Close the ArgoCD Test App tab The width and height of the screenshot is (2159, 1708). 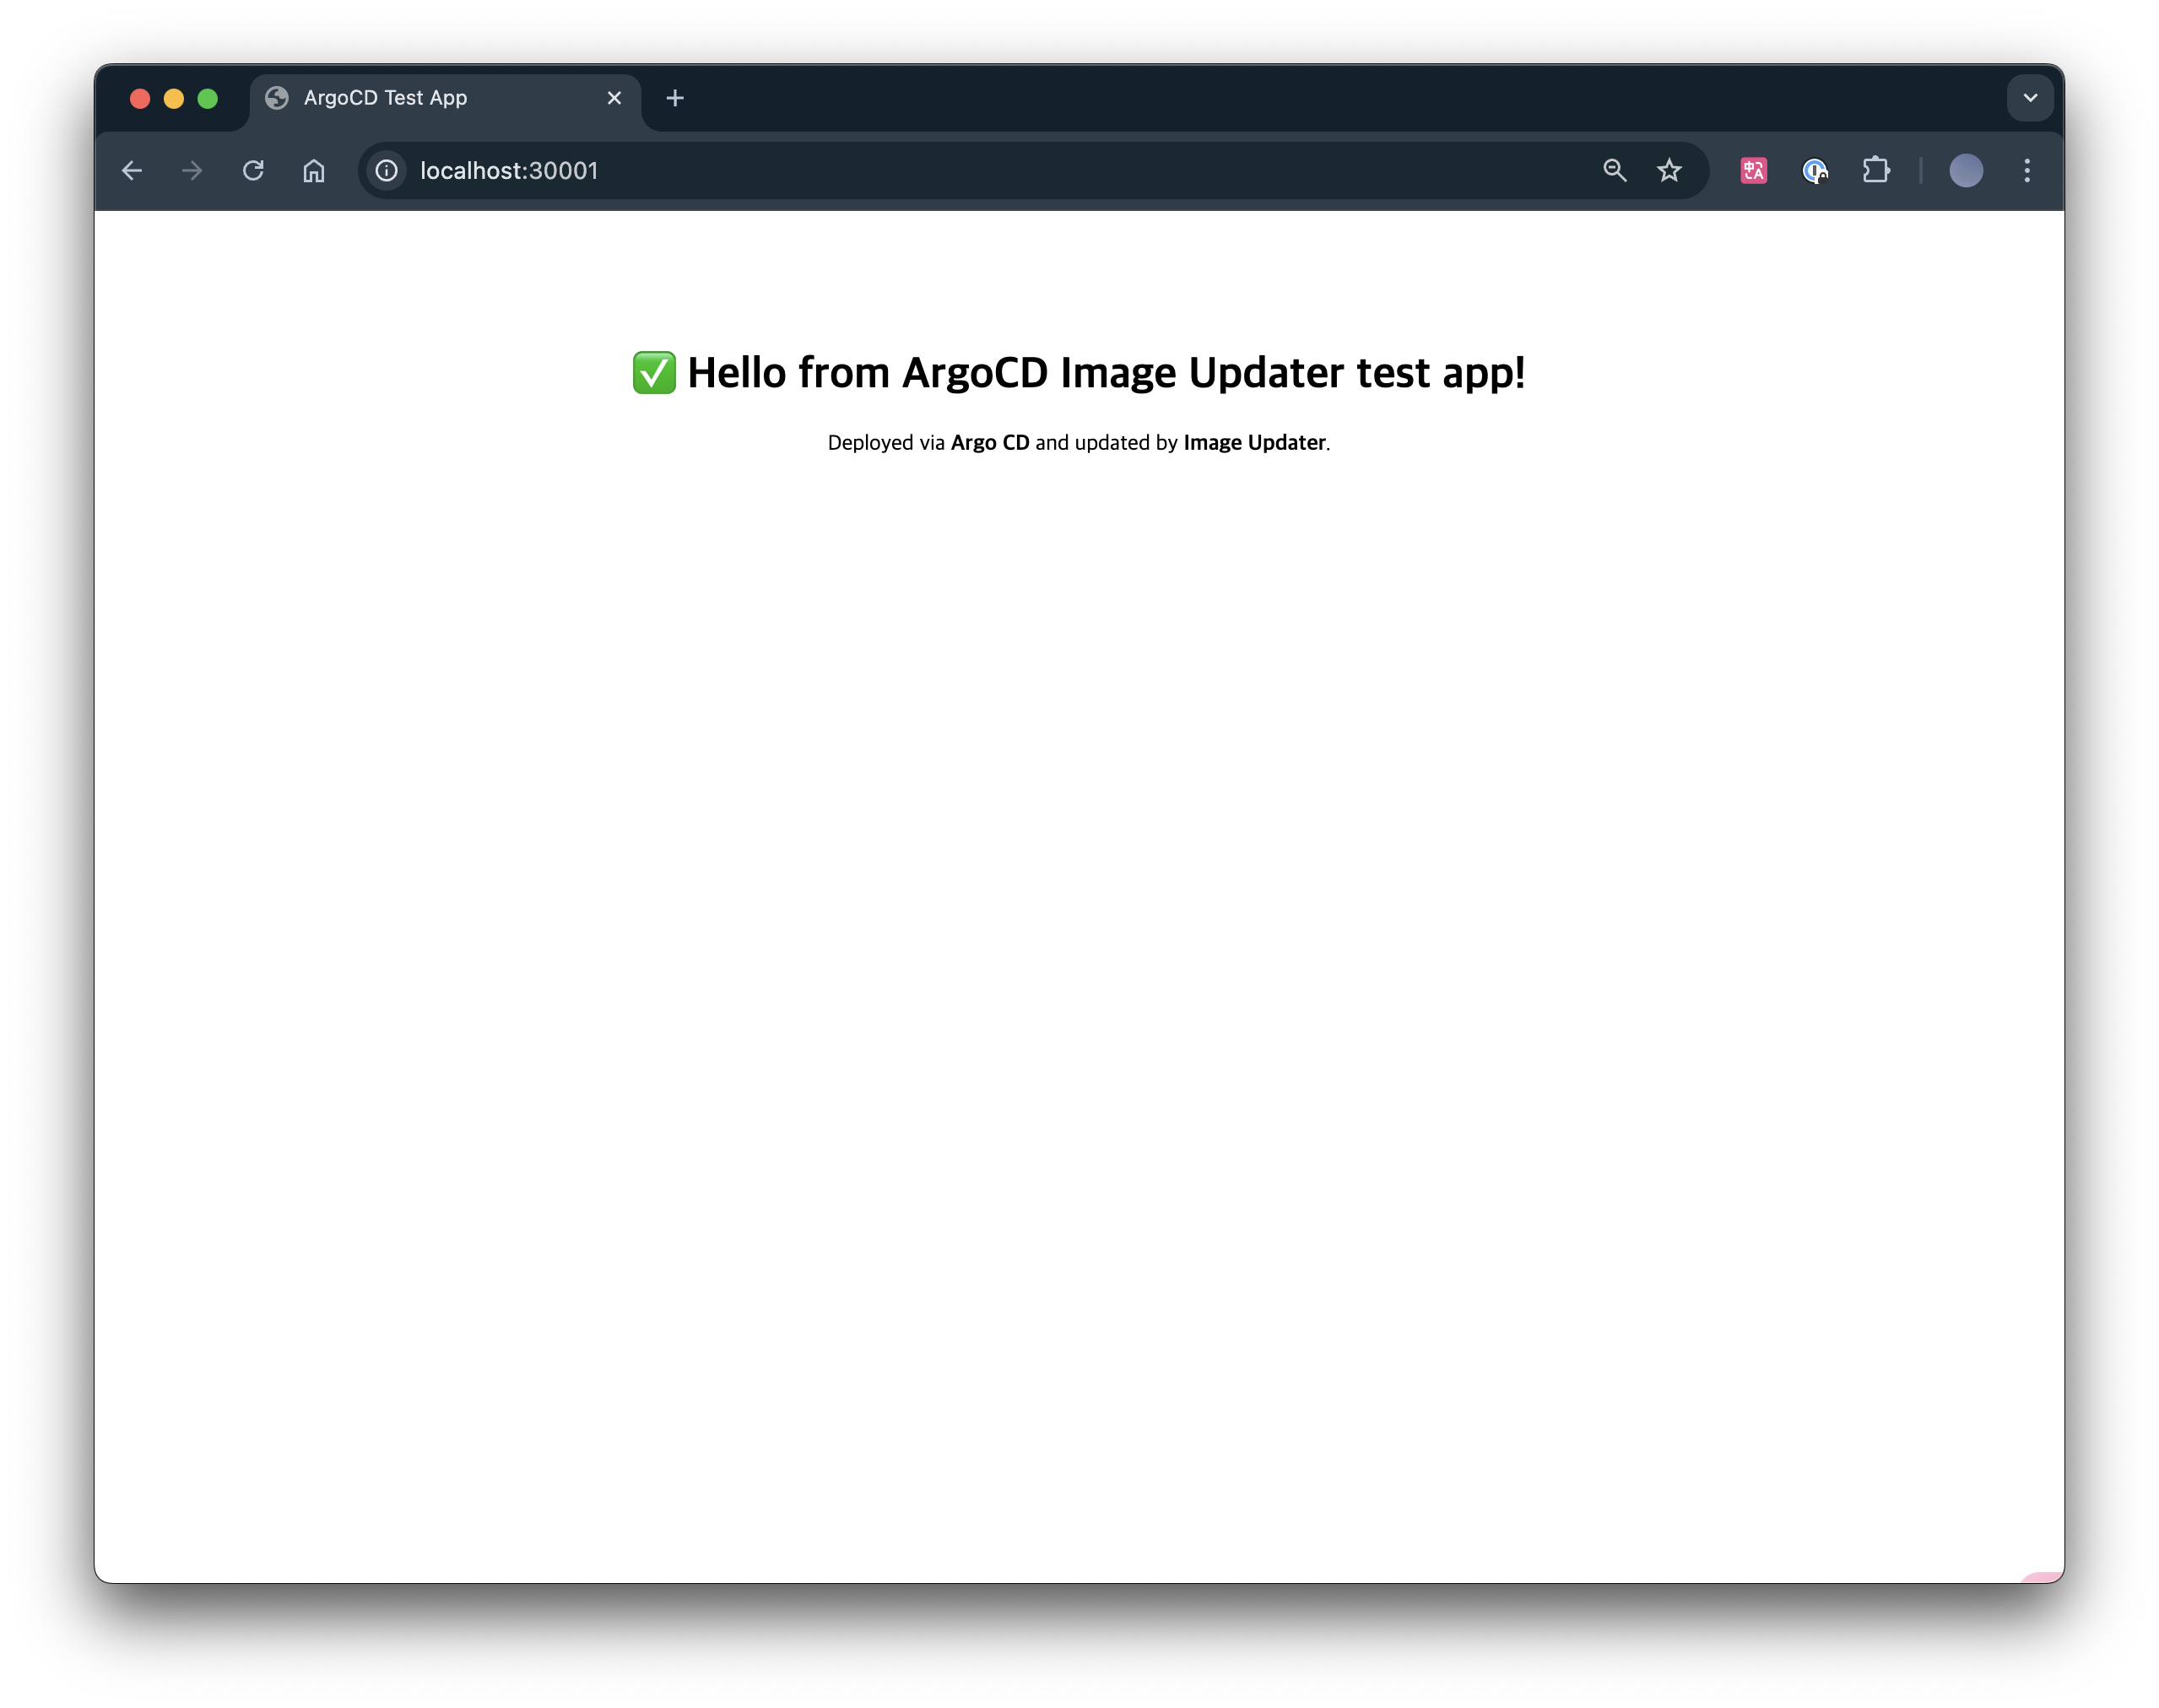coord(614,98)
